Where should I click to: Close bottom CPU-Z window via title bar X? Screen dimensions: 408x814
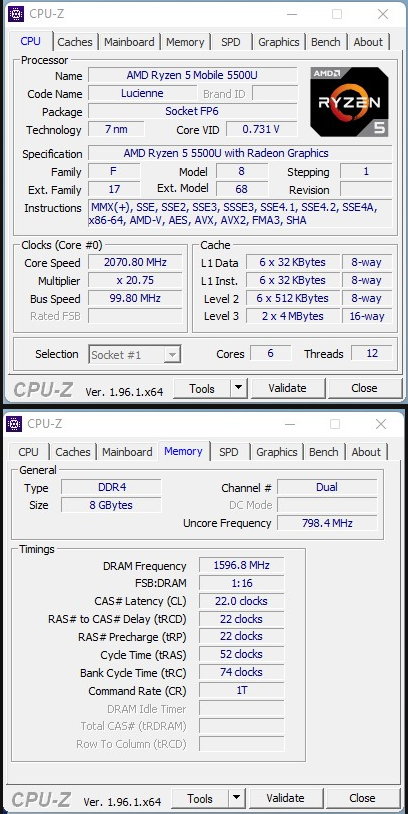click(380, 424)
